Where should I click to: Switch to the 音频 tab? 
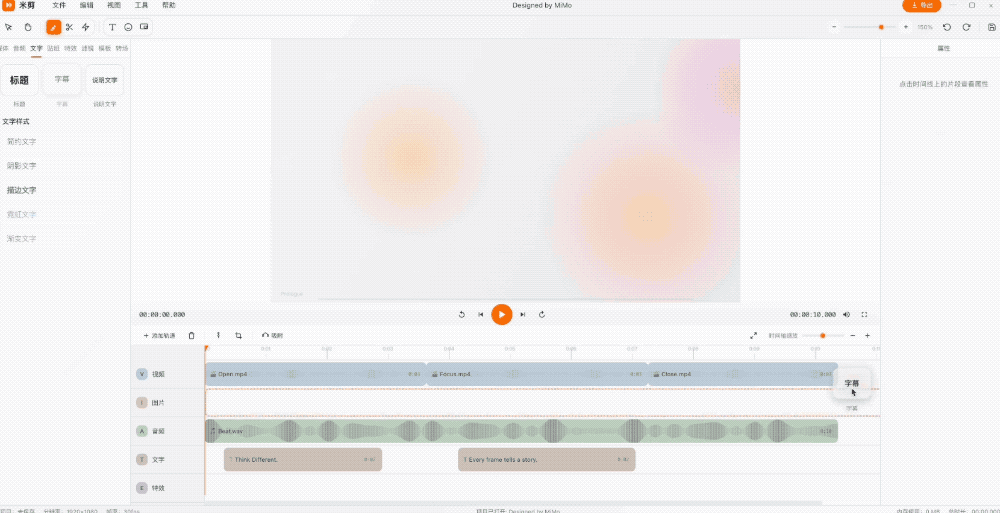coord(20,48)
